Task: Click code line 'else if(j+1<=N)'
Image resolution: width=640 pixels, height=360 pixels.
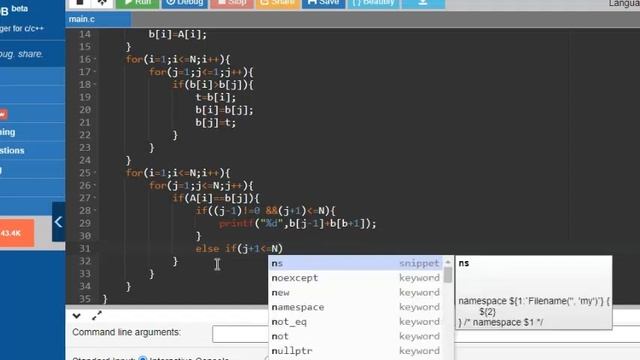Action: (239, 249)
